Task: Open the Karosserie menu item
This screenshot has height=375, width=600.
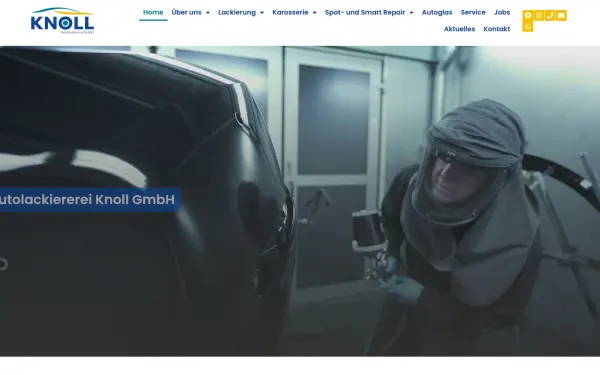Action: point(290,12)
